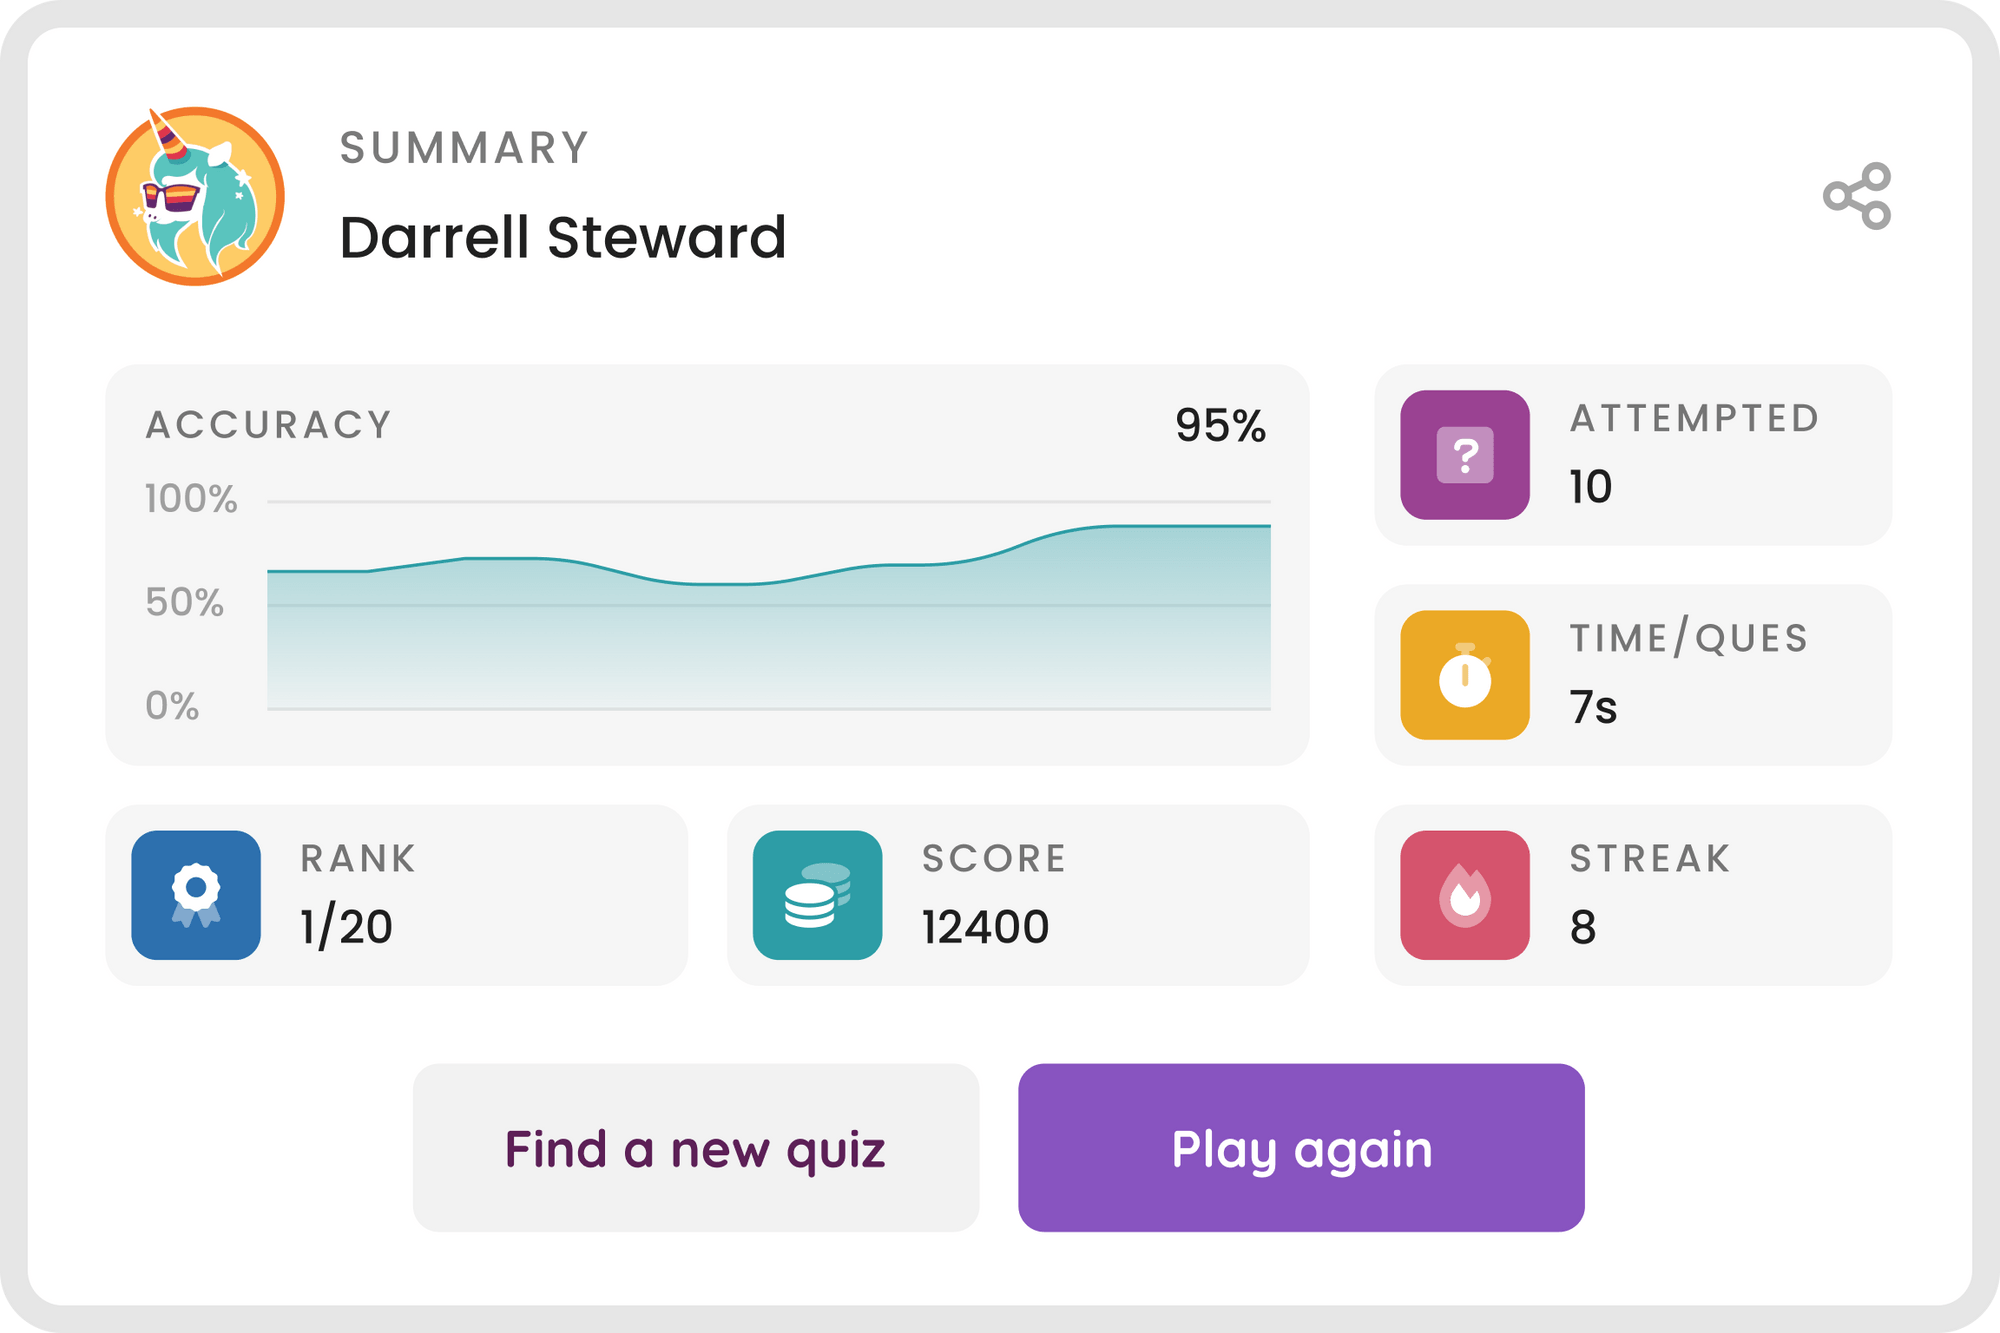Screen dimensions: 2000x1333
Task: Select the unicorn avatar icon
Action: click(196, 196)
